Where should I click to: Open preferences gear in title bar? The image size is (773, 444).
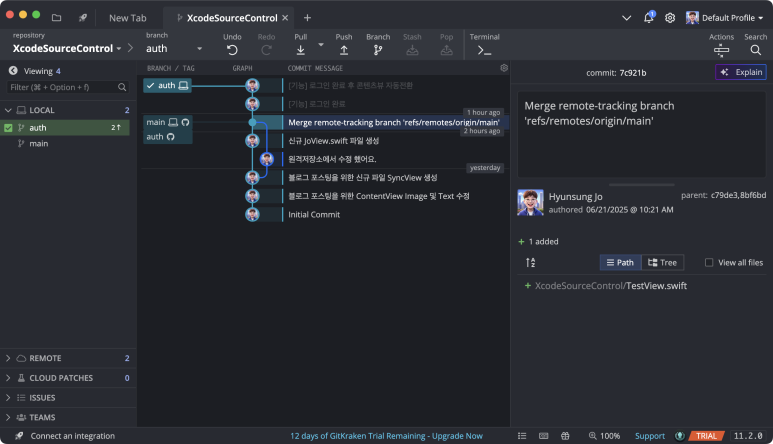(x=669, y=18)
